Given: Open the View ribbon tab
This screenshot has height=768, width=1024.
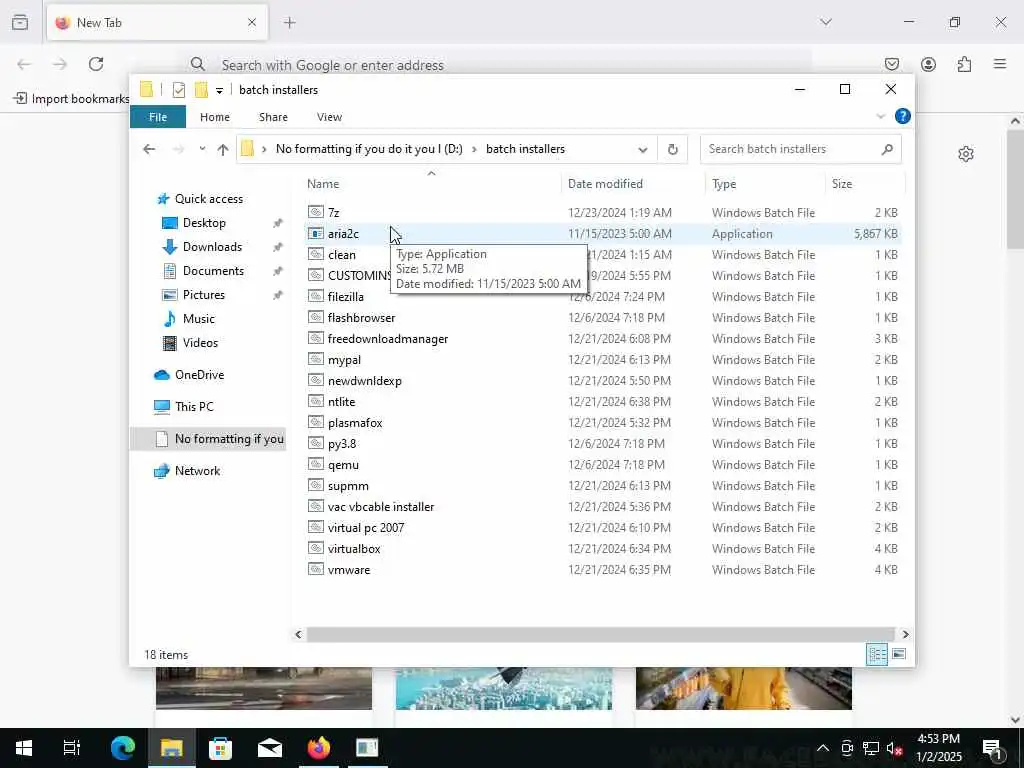Looking at the screenshot, I should pos(329,117).
